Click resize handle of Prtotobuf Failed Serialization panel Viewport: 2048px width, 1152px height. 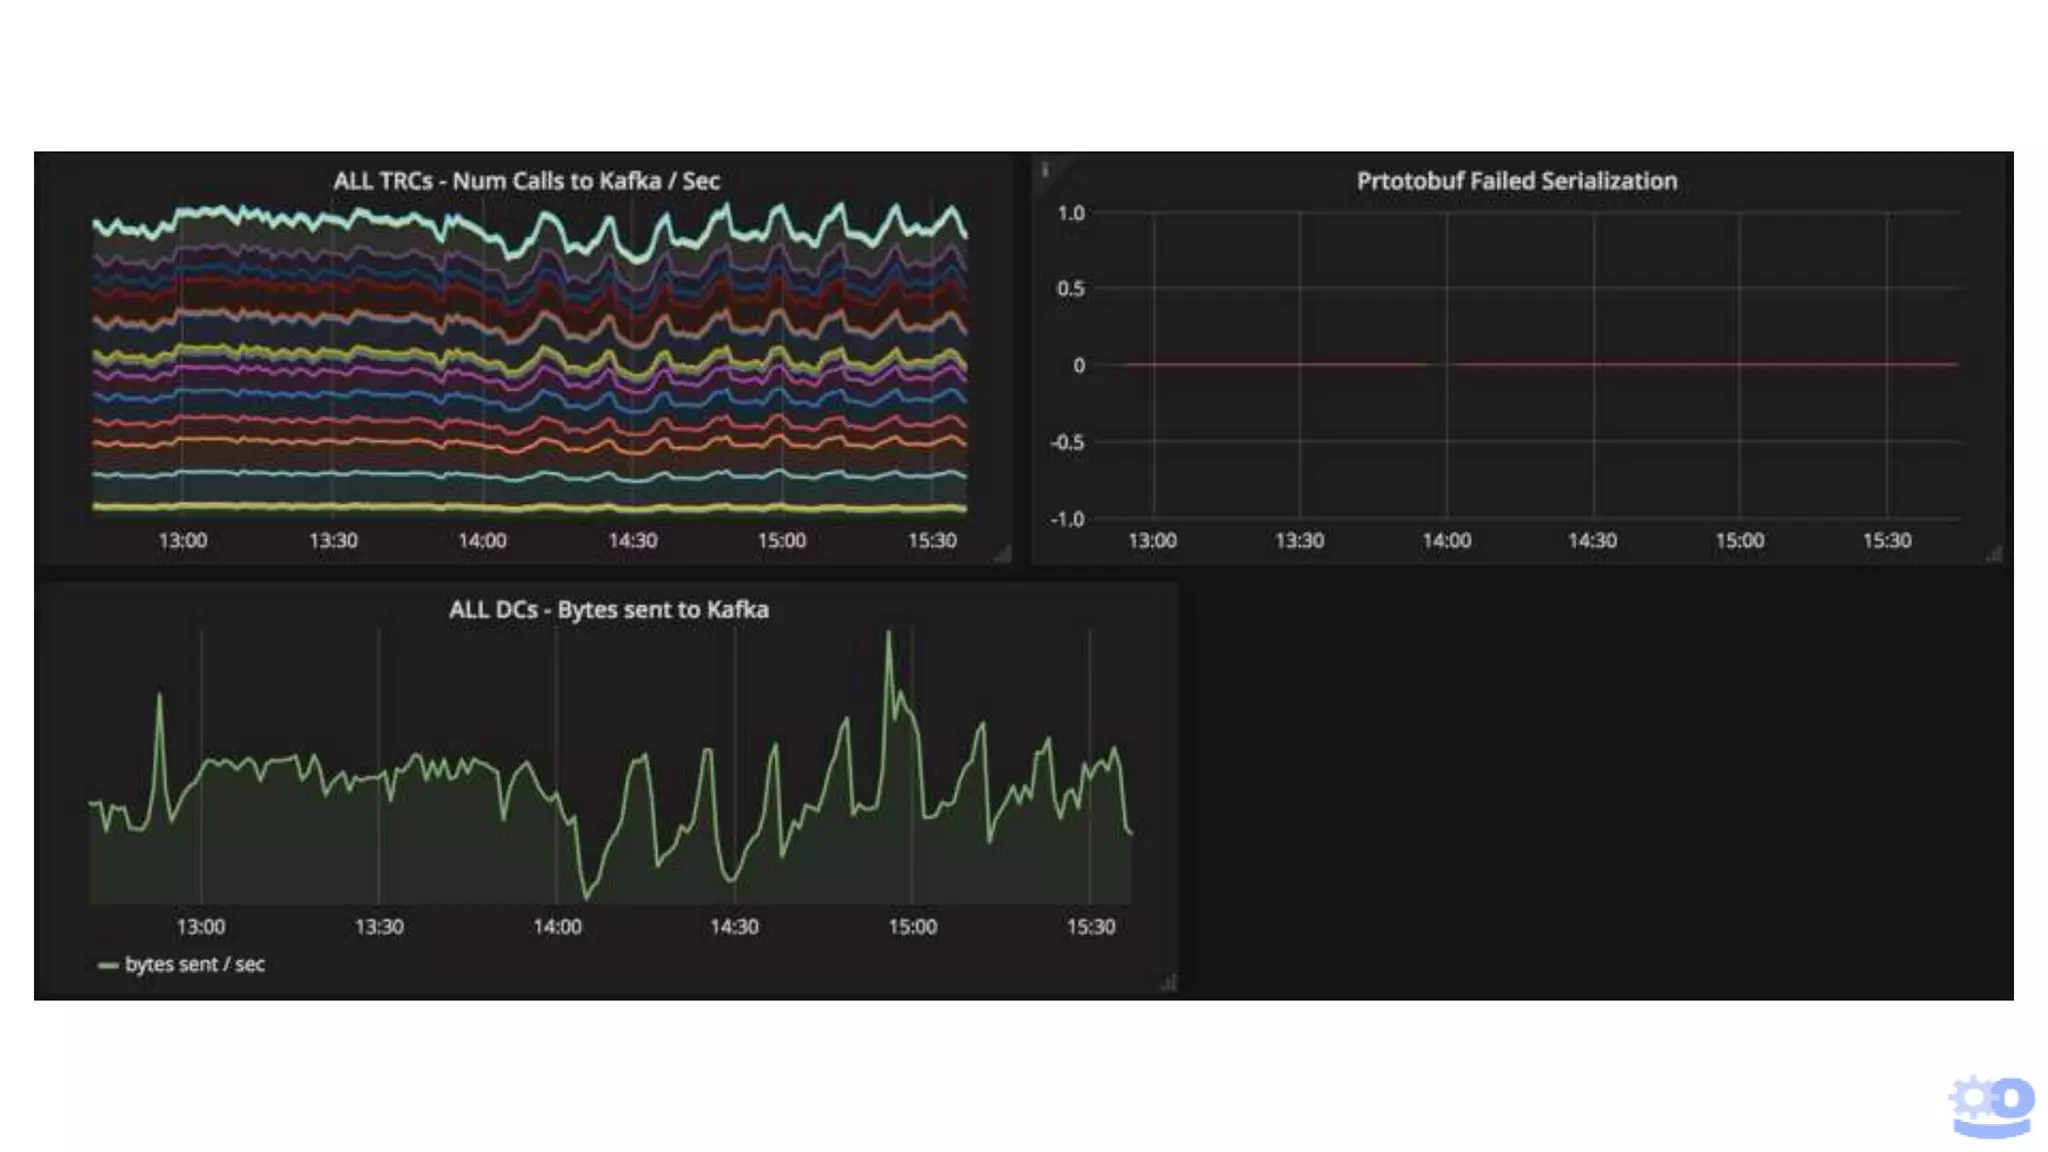click(1994, 554)
